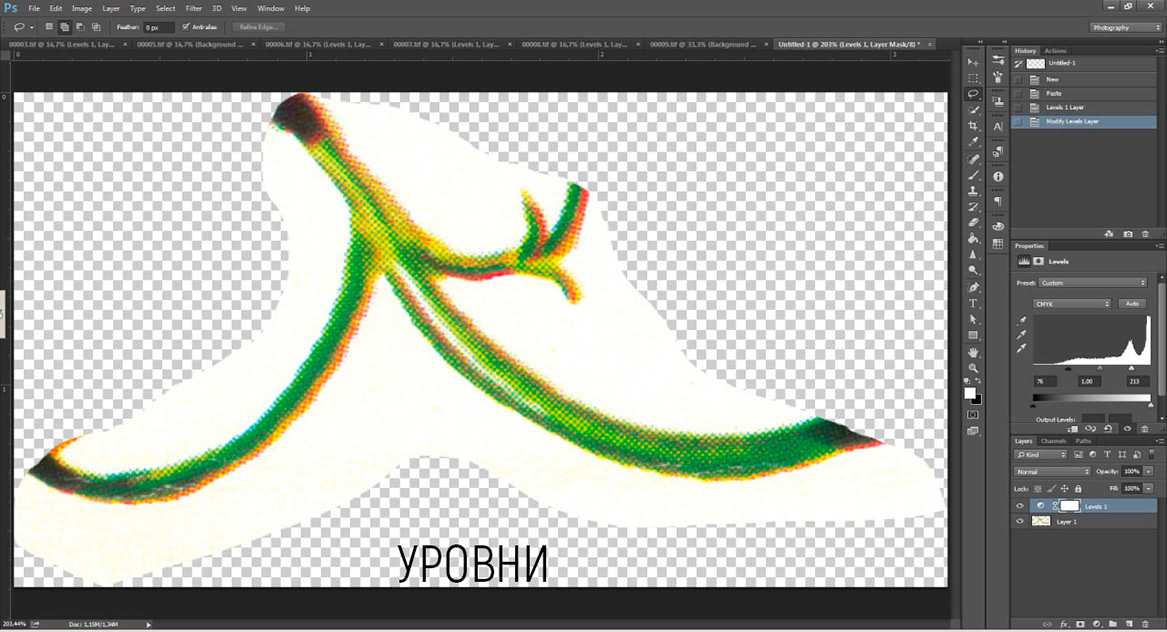Screen dimensions: 1167x632
Task: Toggle lock transparent pixels
Action: coord(1037,489)
